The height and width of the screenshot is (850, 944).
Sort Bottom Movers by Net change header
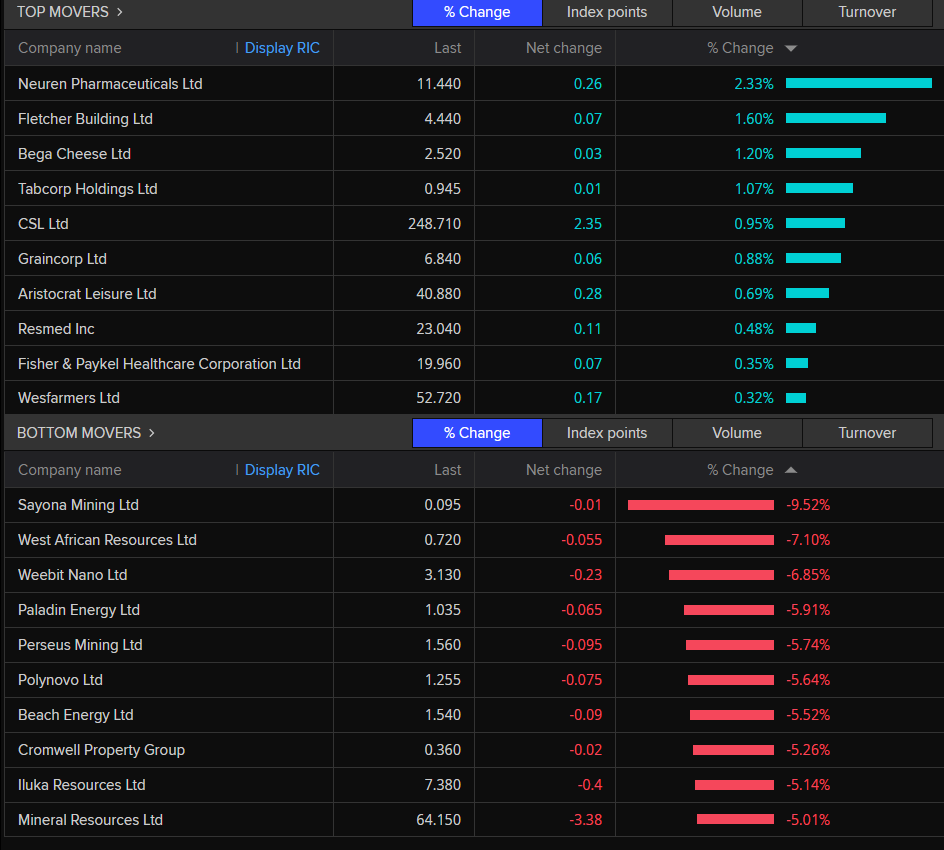(564, 470)
